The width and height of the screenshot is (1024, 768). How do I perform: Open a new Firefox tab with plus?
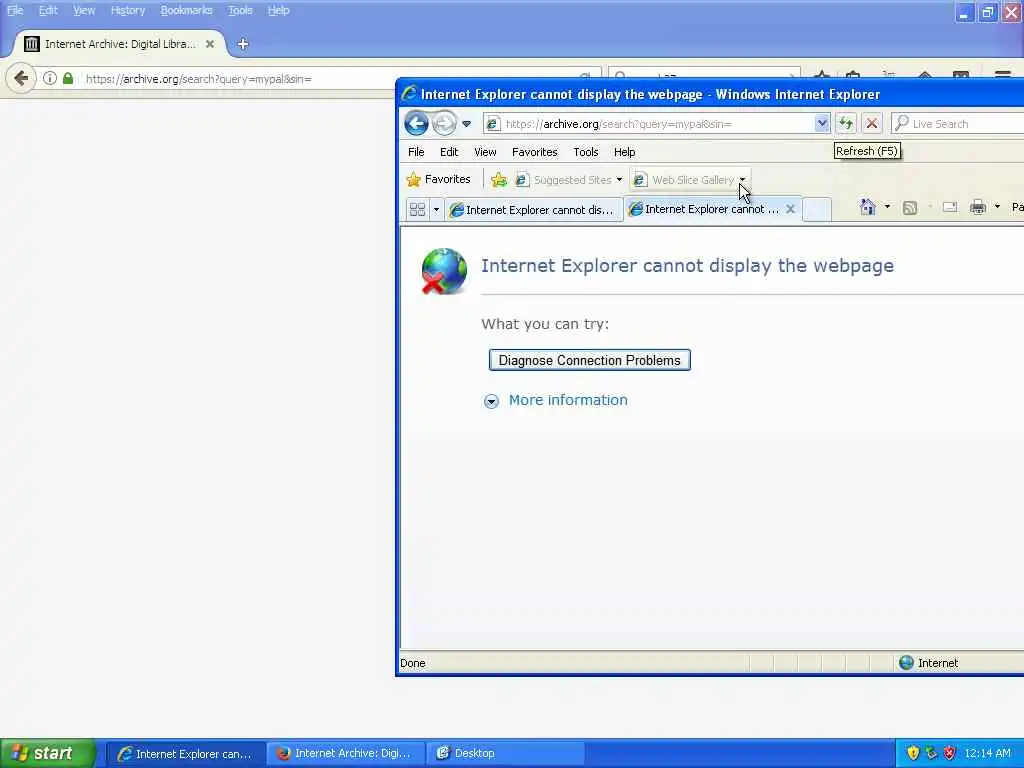(243, 44)
